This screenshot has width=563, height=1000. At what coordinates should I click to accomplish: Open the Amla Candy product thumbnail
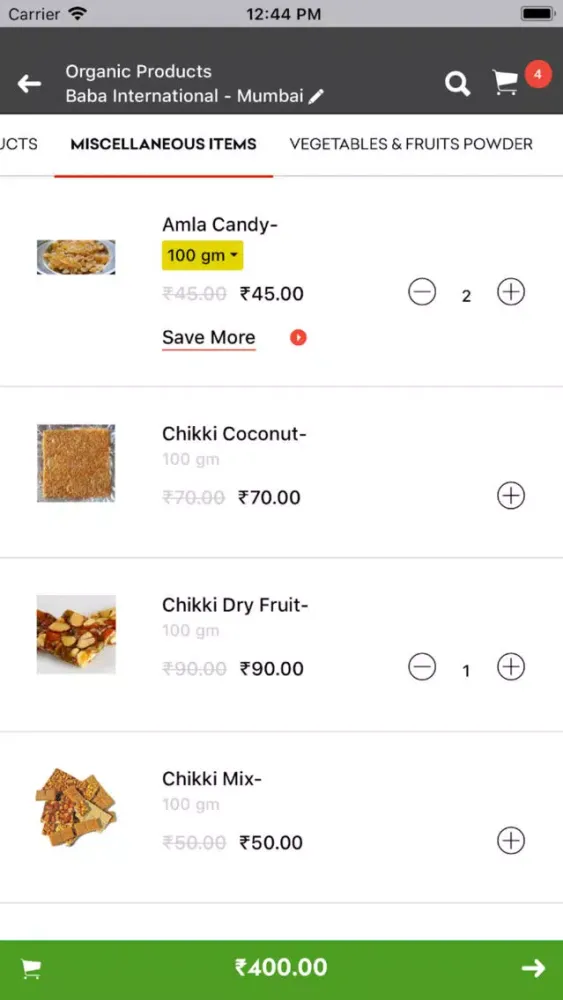[76, 257]
